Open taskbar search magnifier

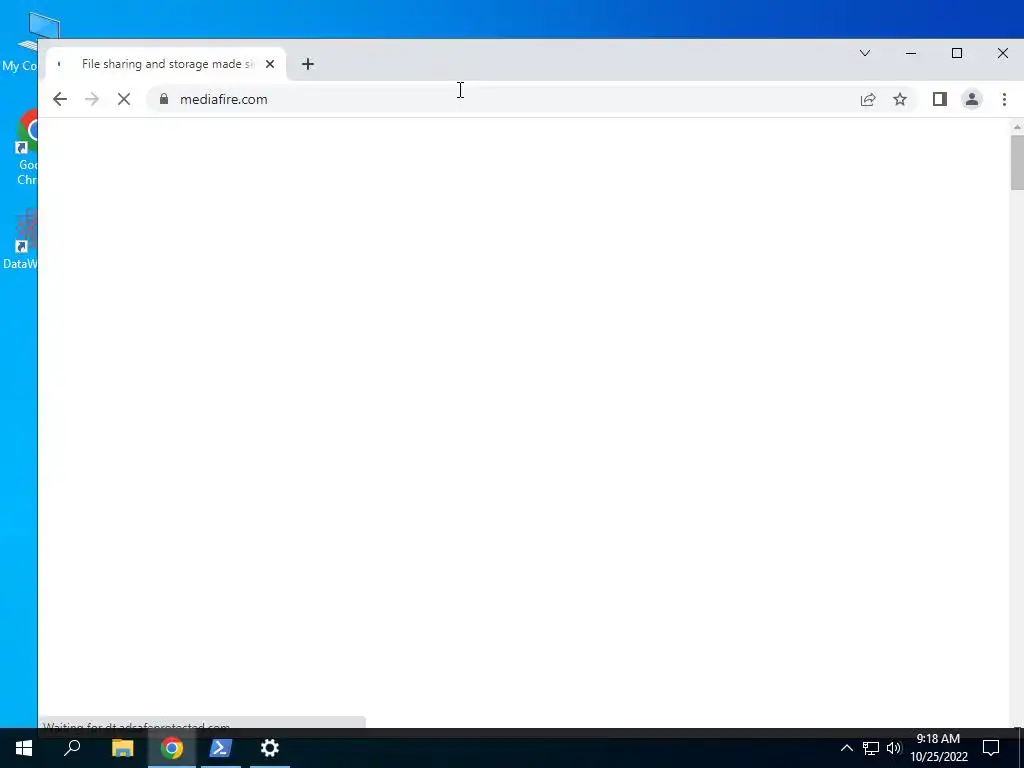point(72,748)
